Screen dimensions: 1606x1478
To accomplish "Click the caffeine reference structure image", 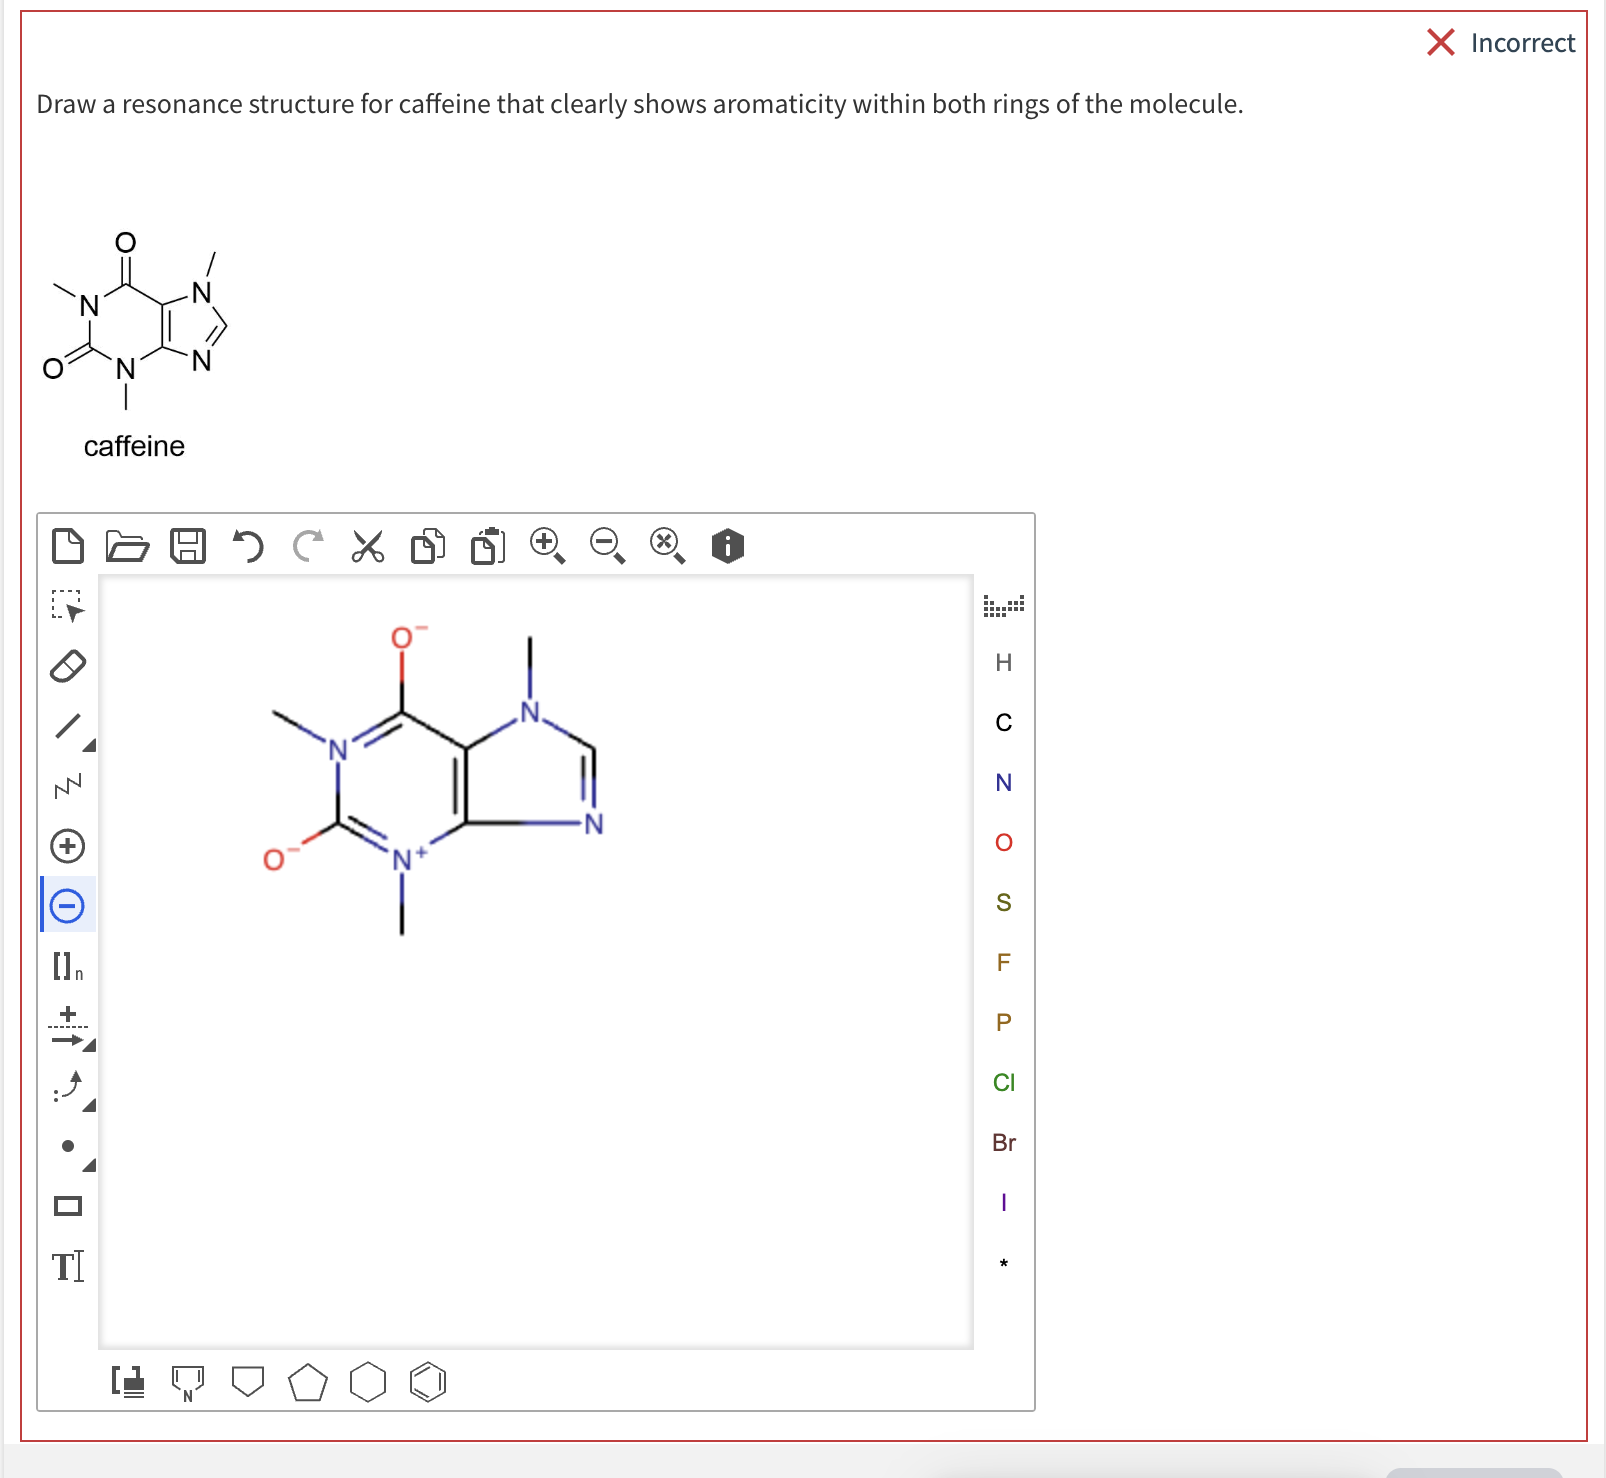I will point(135,320).
